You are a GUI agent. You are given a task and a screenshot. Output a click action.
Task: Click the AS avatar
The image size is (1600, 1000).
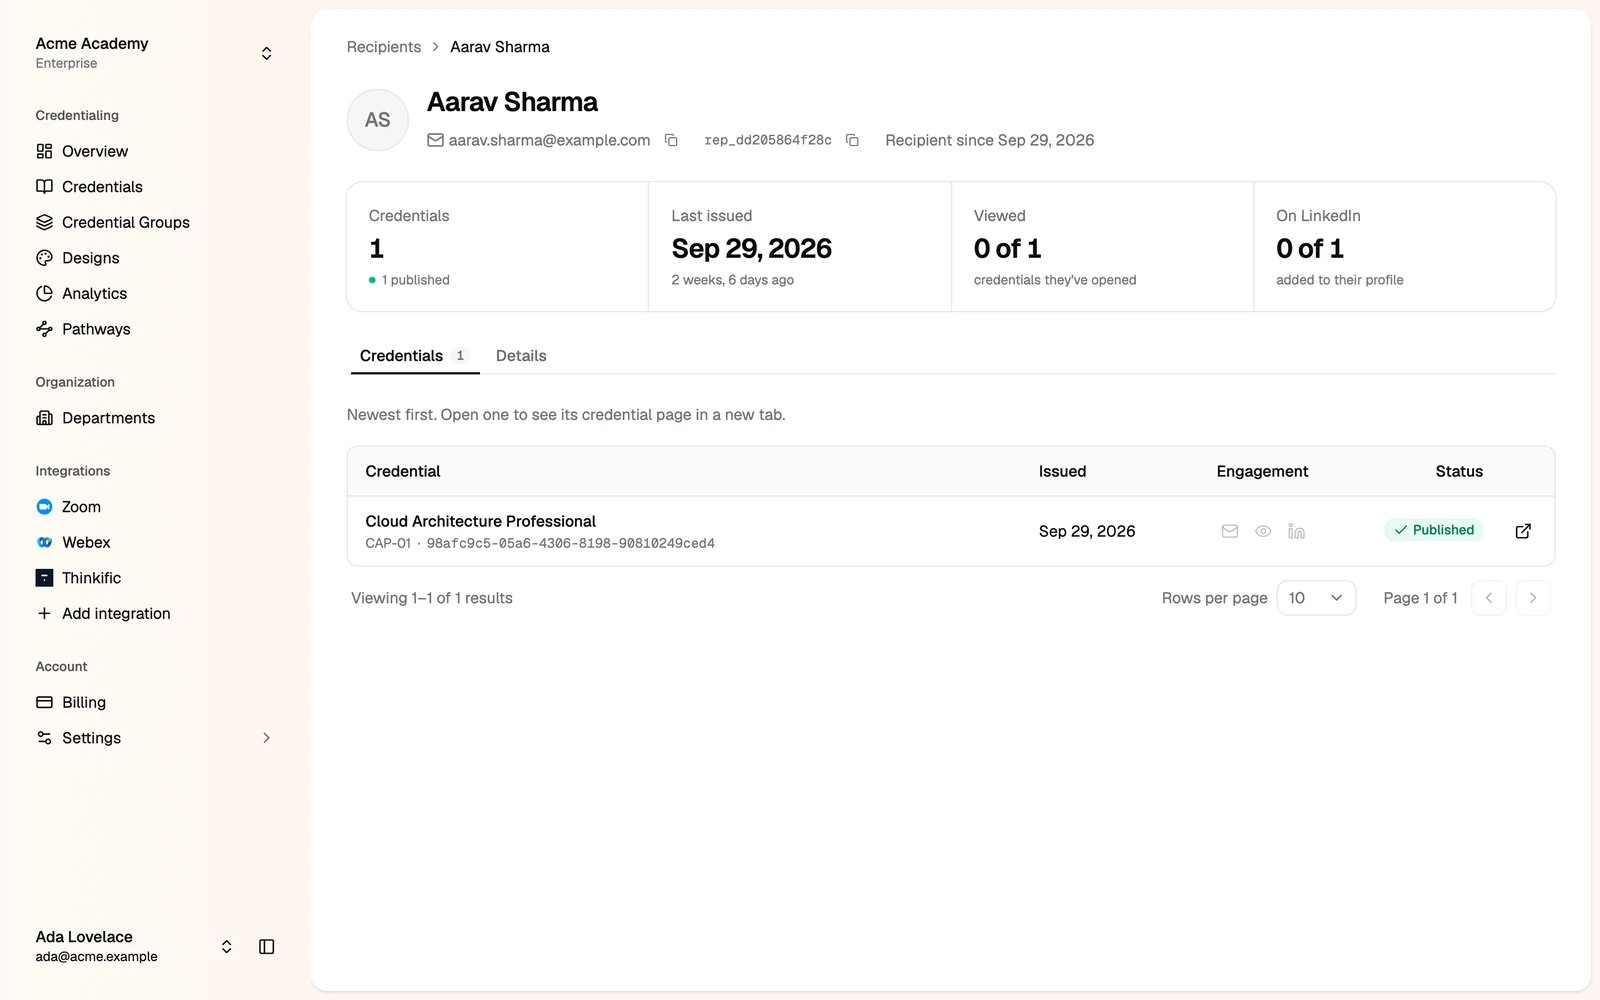tap(378, 120)
